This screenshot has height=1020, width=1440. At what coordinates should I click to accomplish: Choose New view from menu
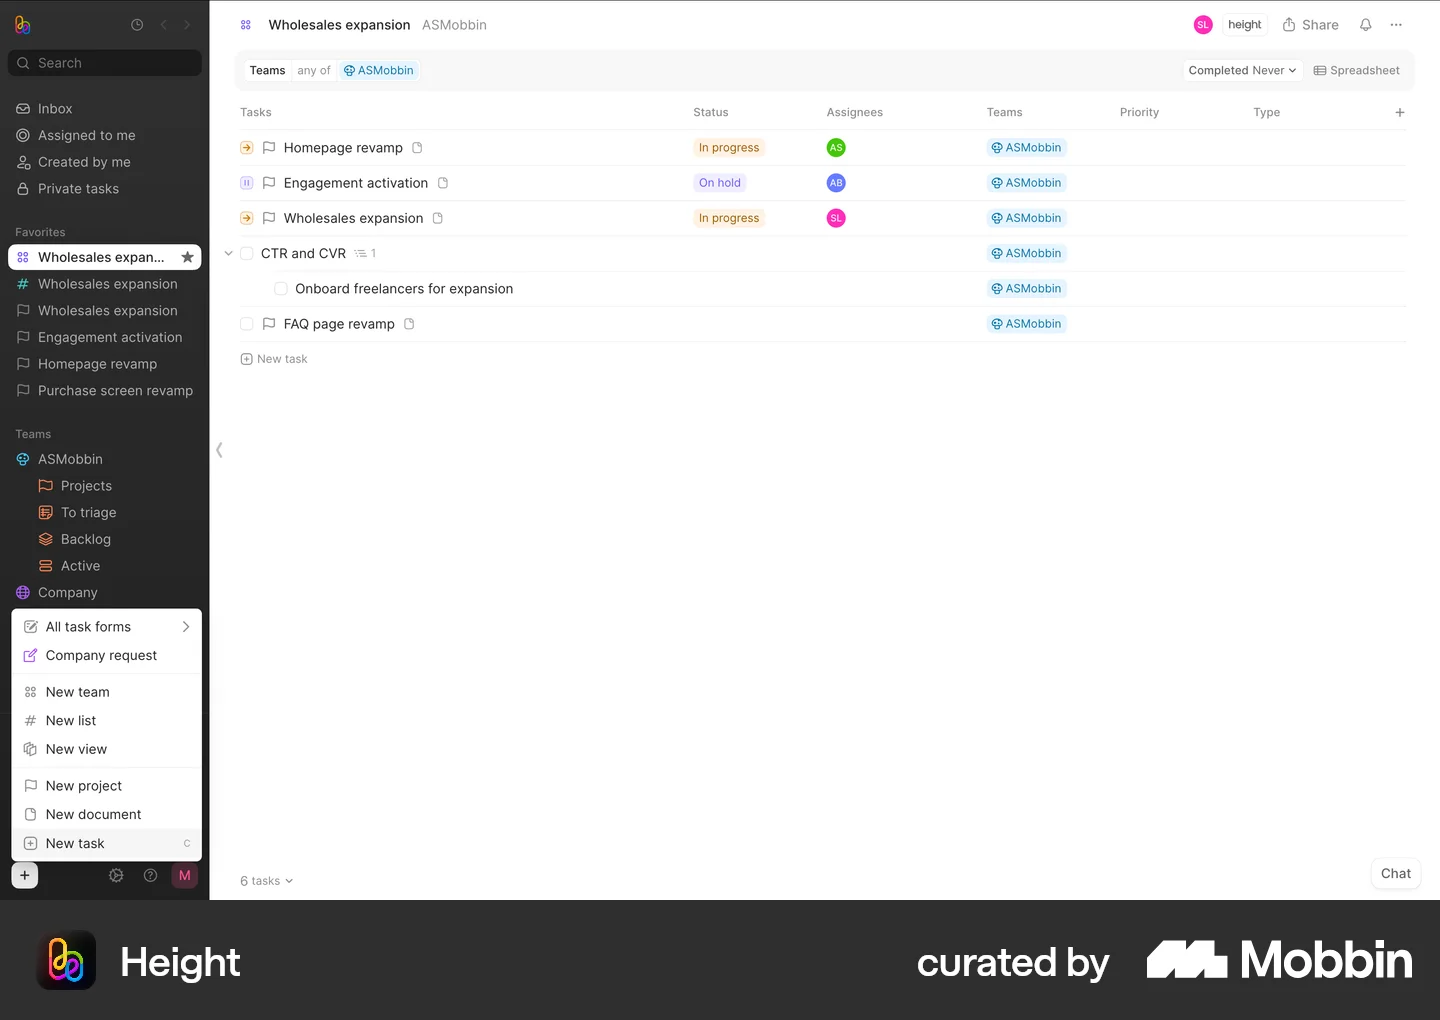pyautogui.click(x=107, y=749)
